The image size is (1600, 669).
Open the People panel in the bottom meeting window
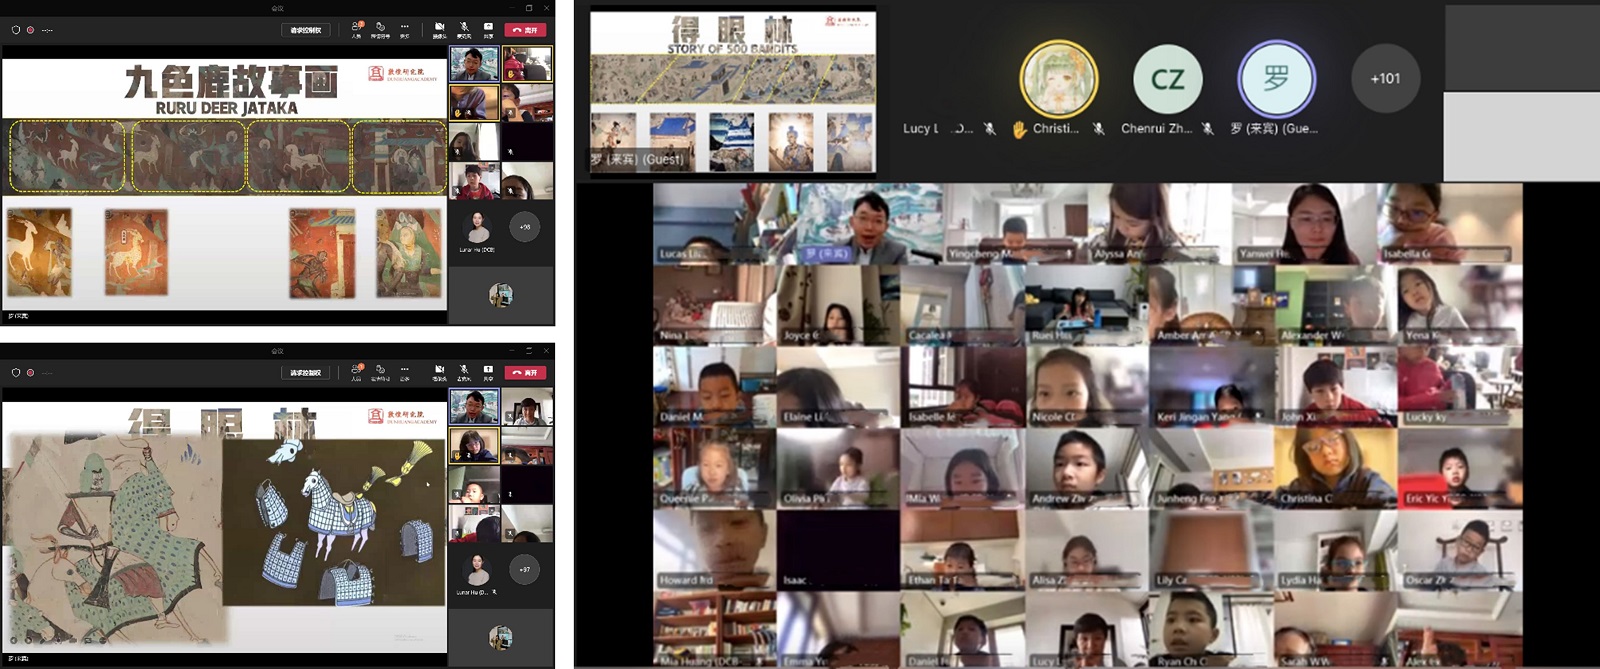coord(356,372)
